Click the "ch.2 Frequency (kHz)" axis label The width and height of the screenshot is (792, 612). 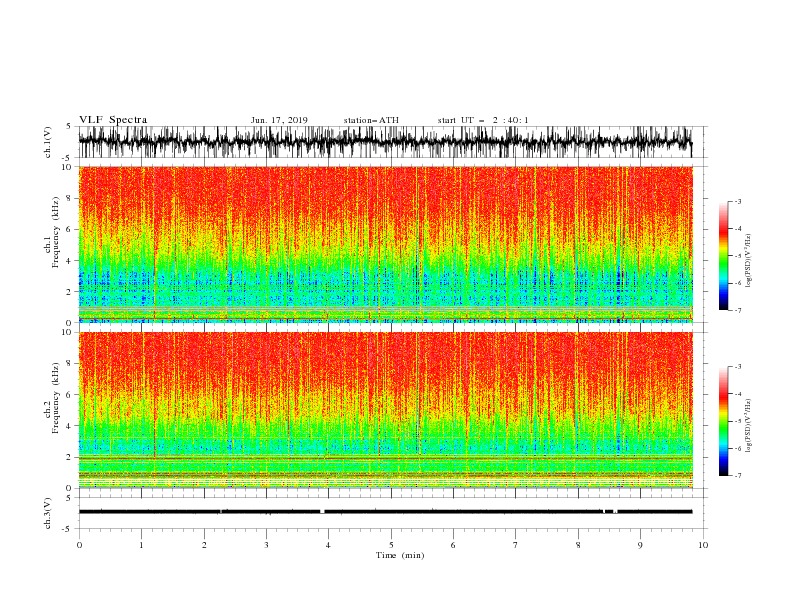pyautogui.click(x=52, y=398)
